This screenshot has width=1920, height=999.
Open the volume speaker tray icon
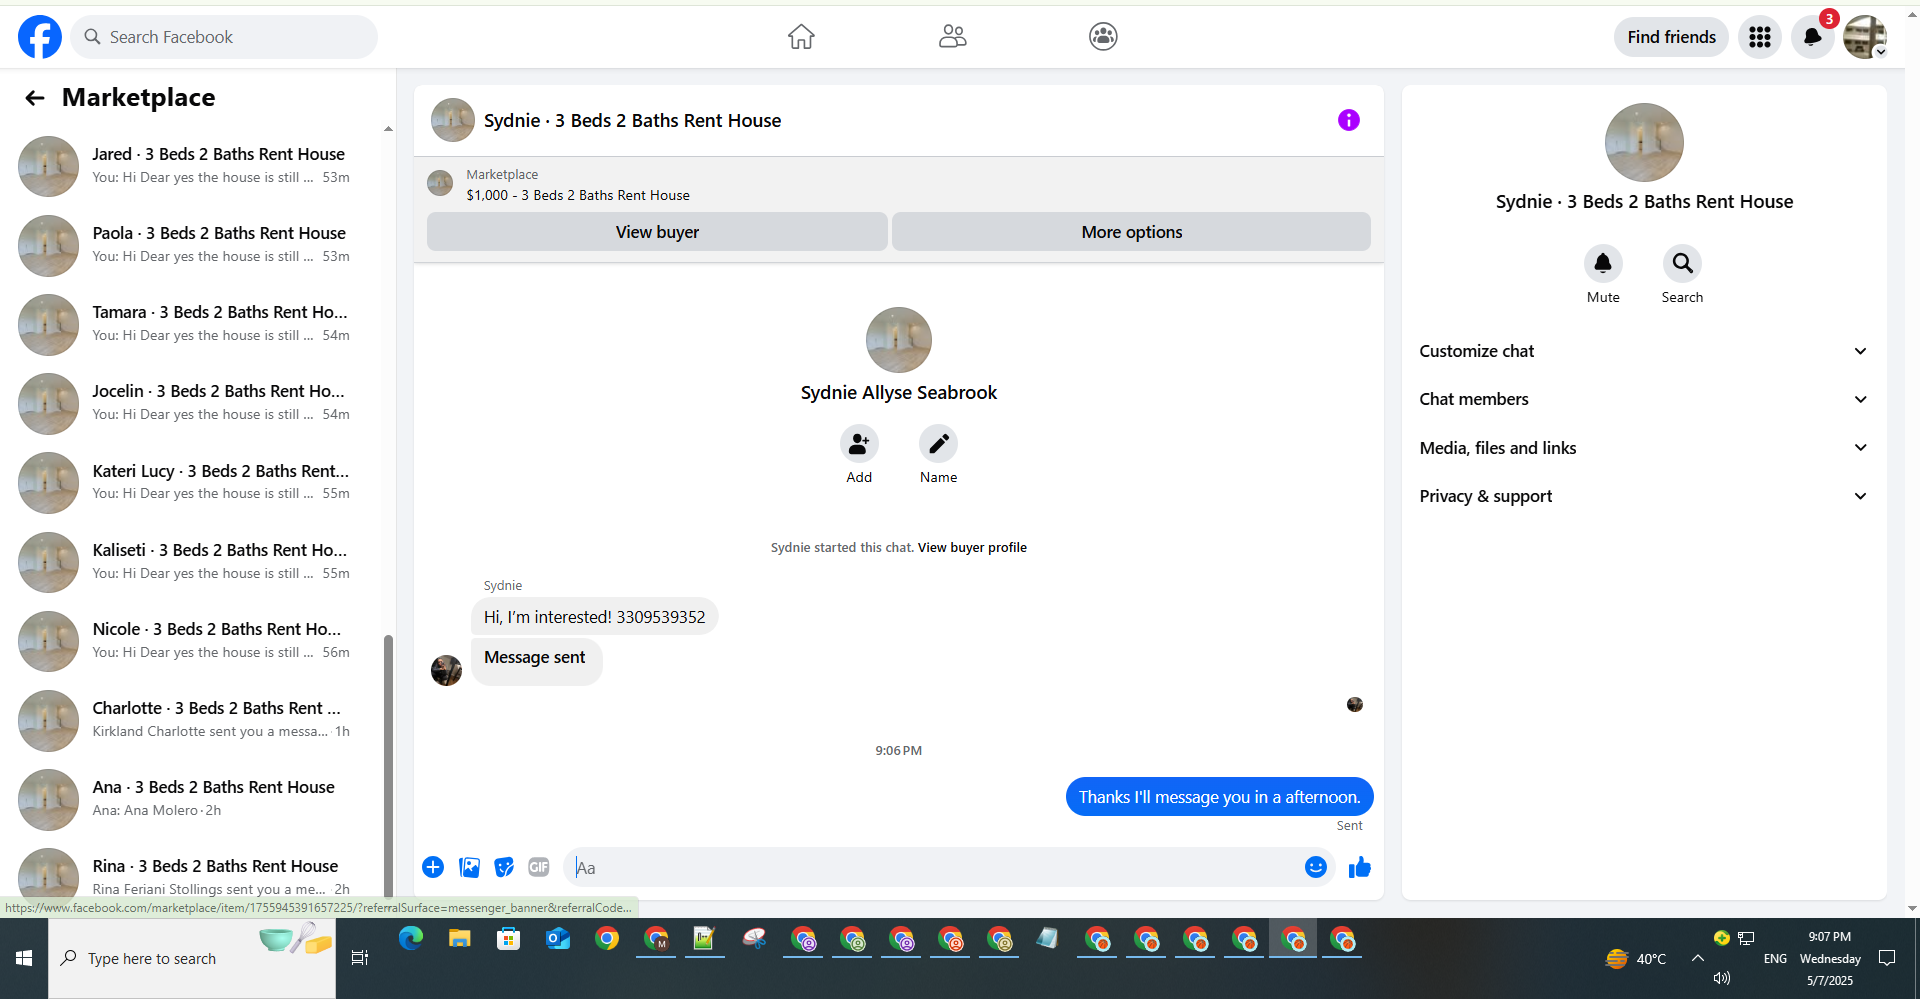click(x=1722, y=978)
